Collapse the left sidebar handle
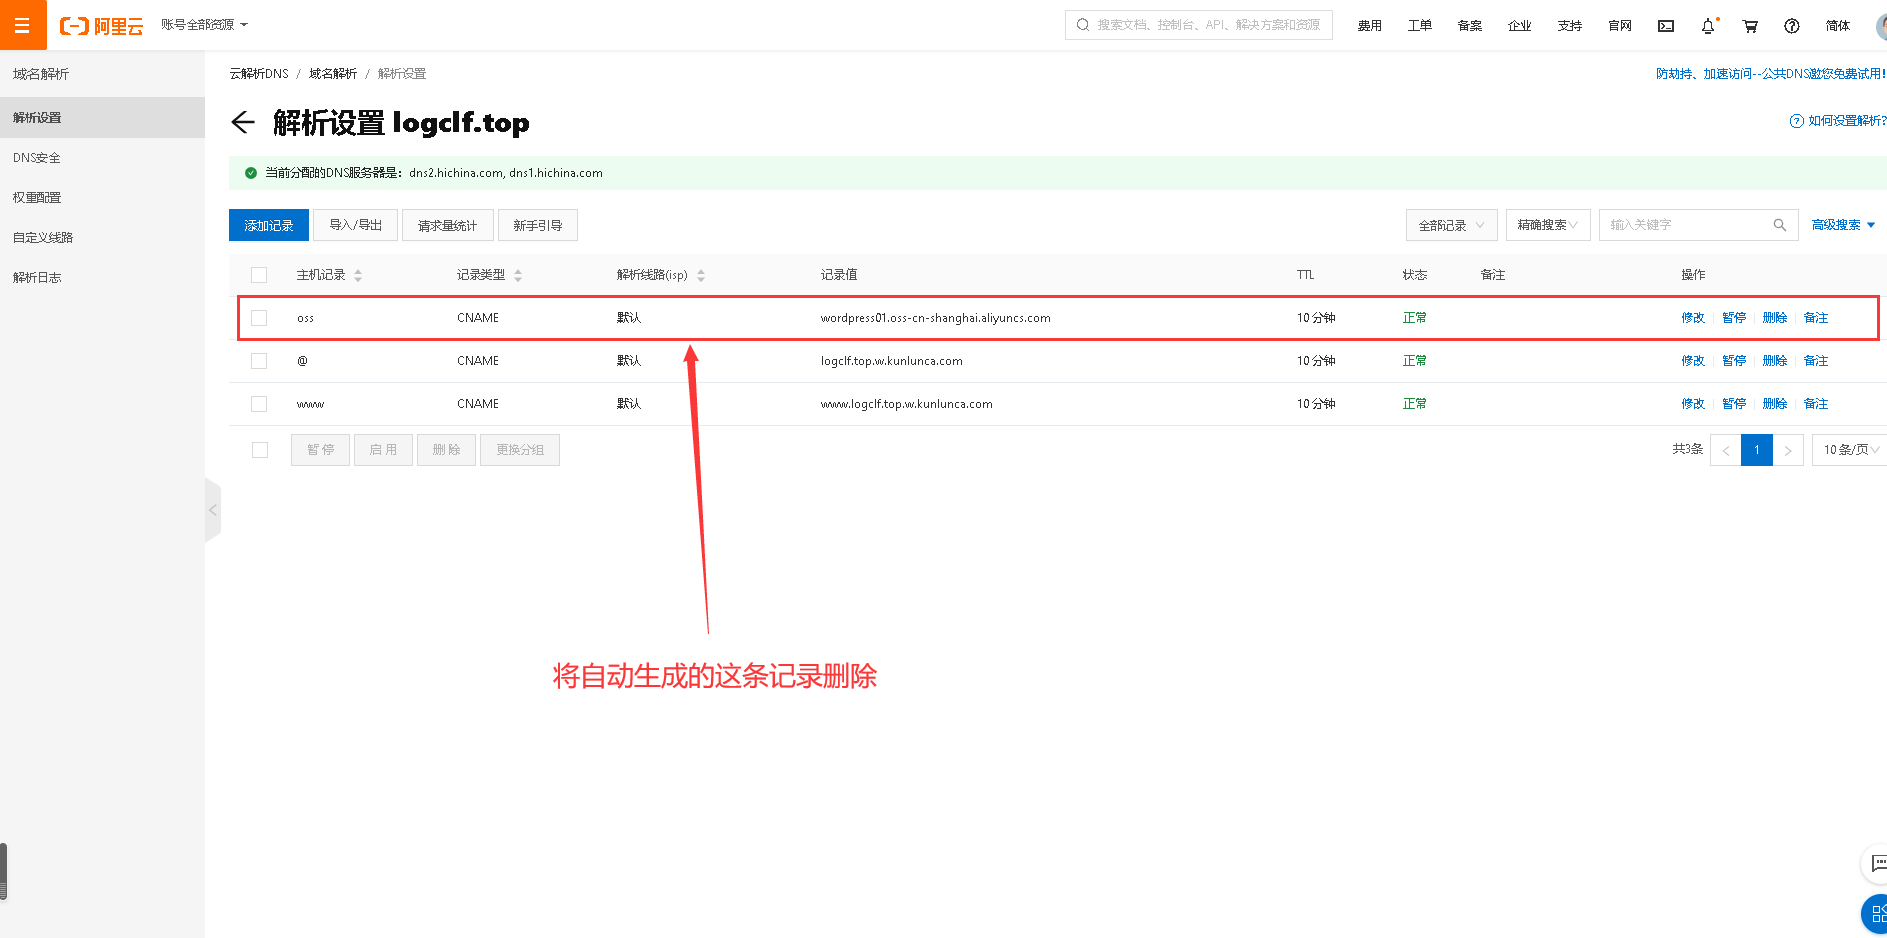 [212, 510]
